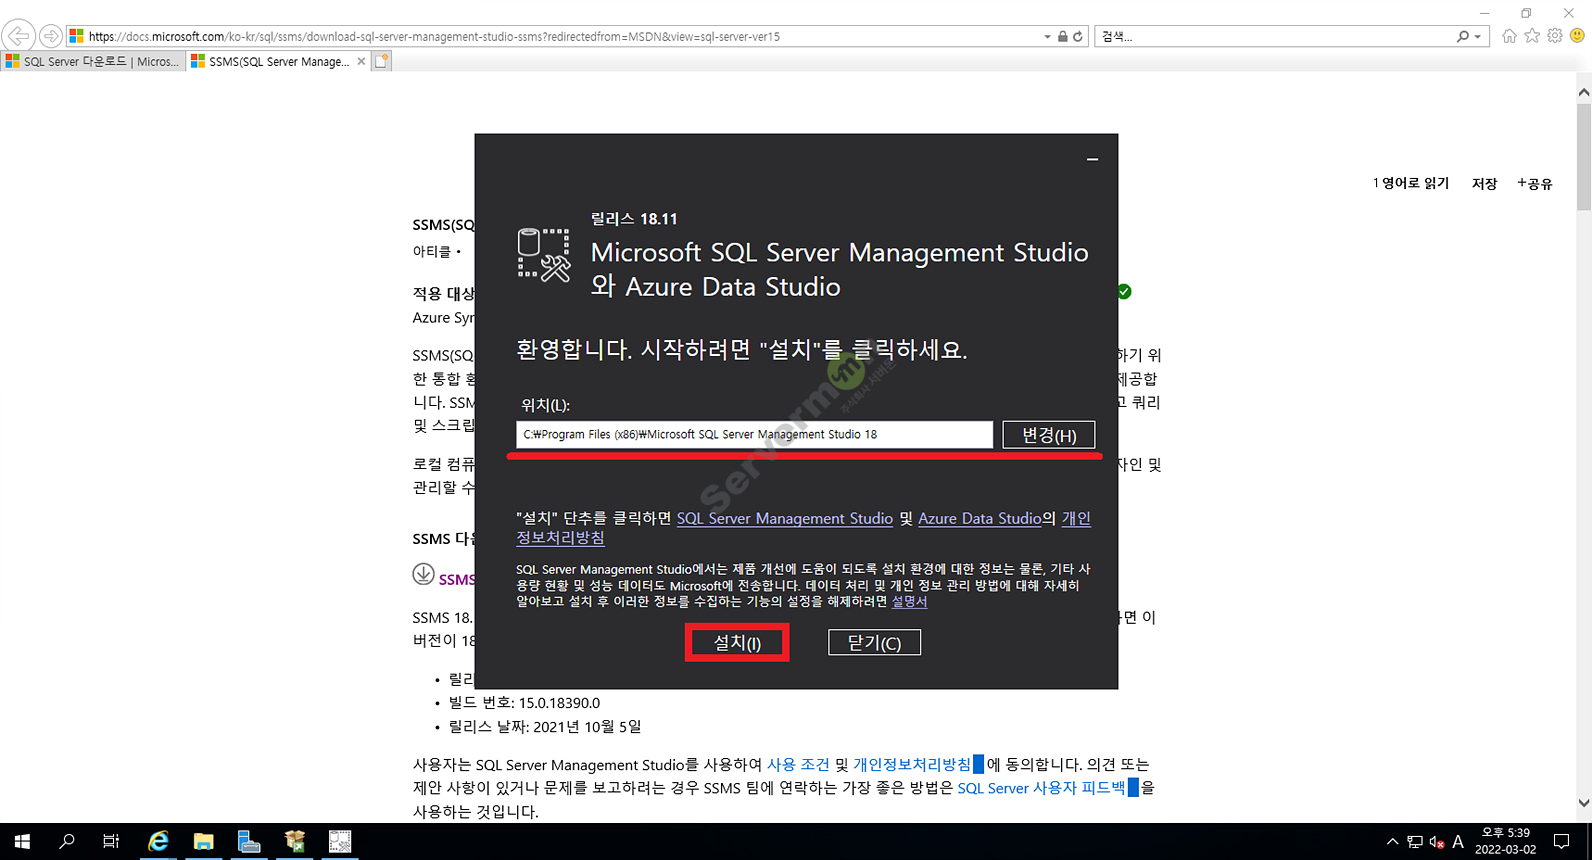Click the green check mark icon on page
The image size is (1592, 860).
point(1125,291)
